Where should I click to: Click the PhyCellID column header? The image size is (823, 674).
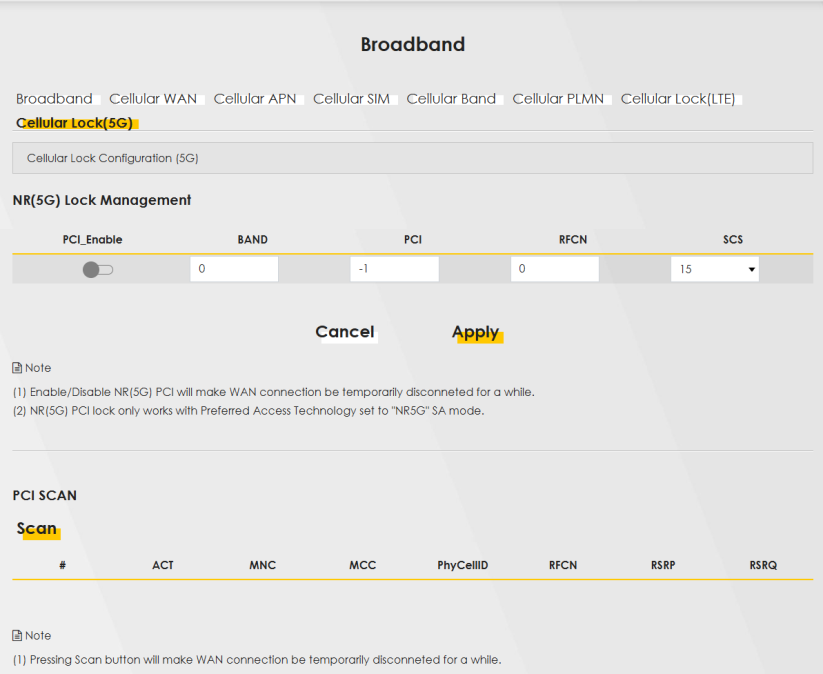(x=462, y=565)
